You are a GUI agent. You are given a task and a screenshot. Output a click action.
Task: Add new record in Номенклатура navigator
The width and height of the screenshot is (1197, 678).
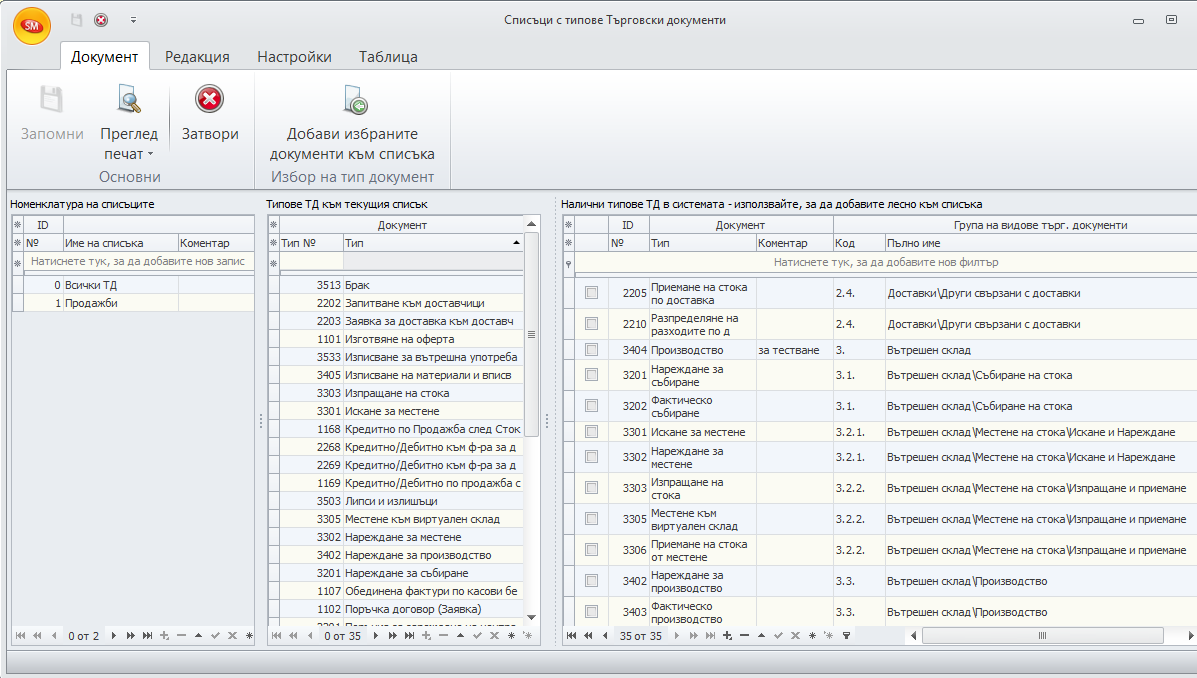[164, 635]
